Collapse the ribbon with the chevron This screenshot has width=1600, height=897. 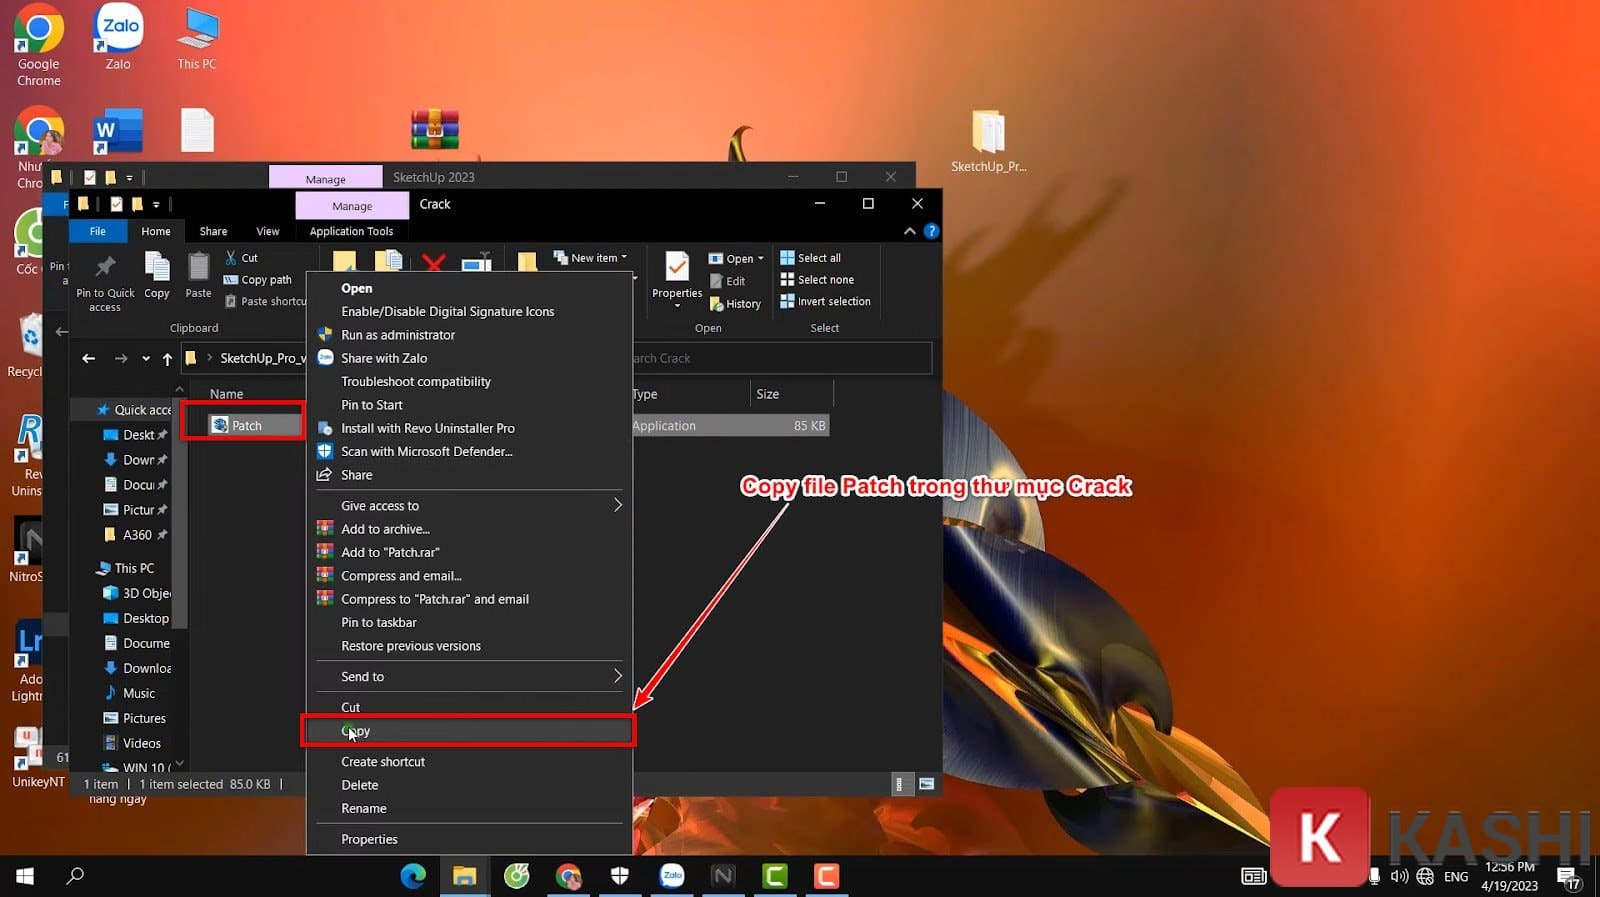(x=909, y=231)
